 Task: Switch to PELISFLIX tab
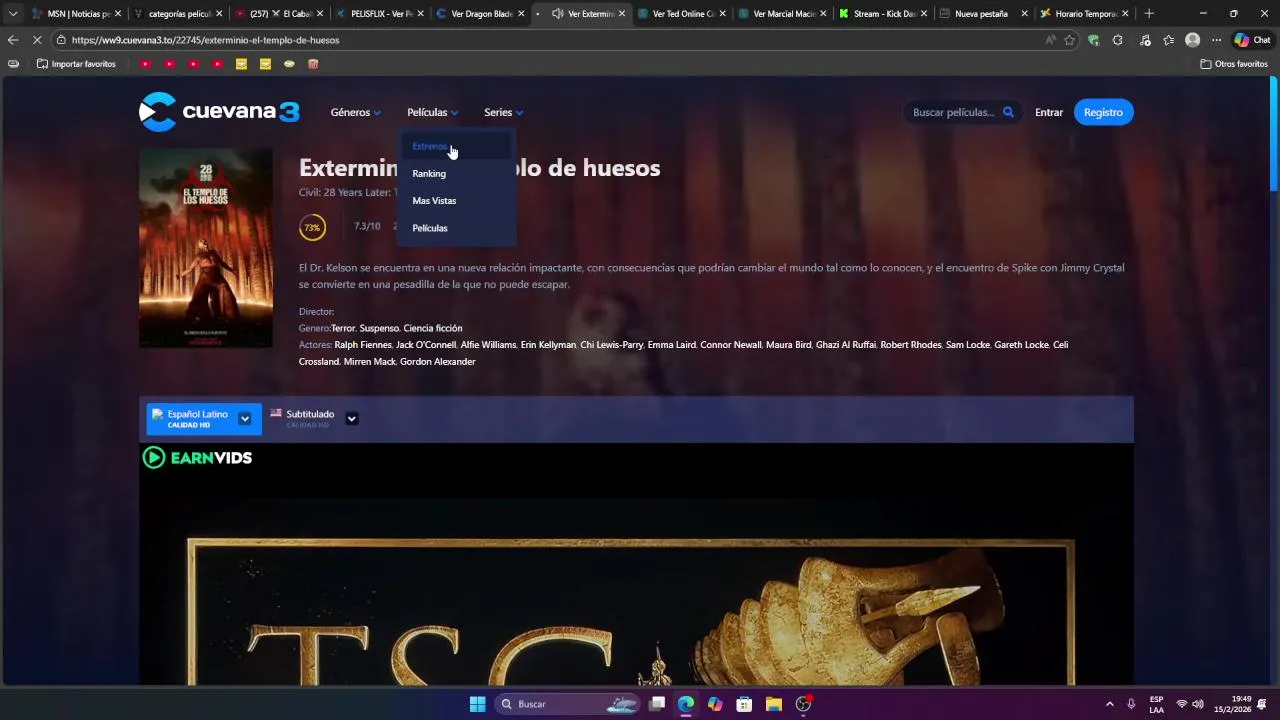[x=378, y=14]
